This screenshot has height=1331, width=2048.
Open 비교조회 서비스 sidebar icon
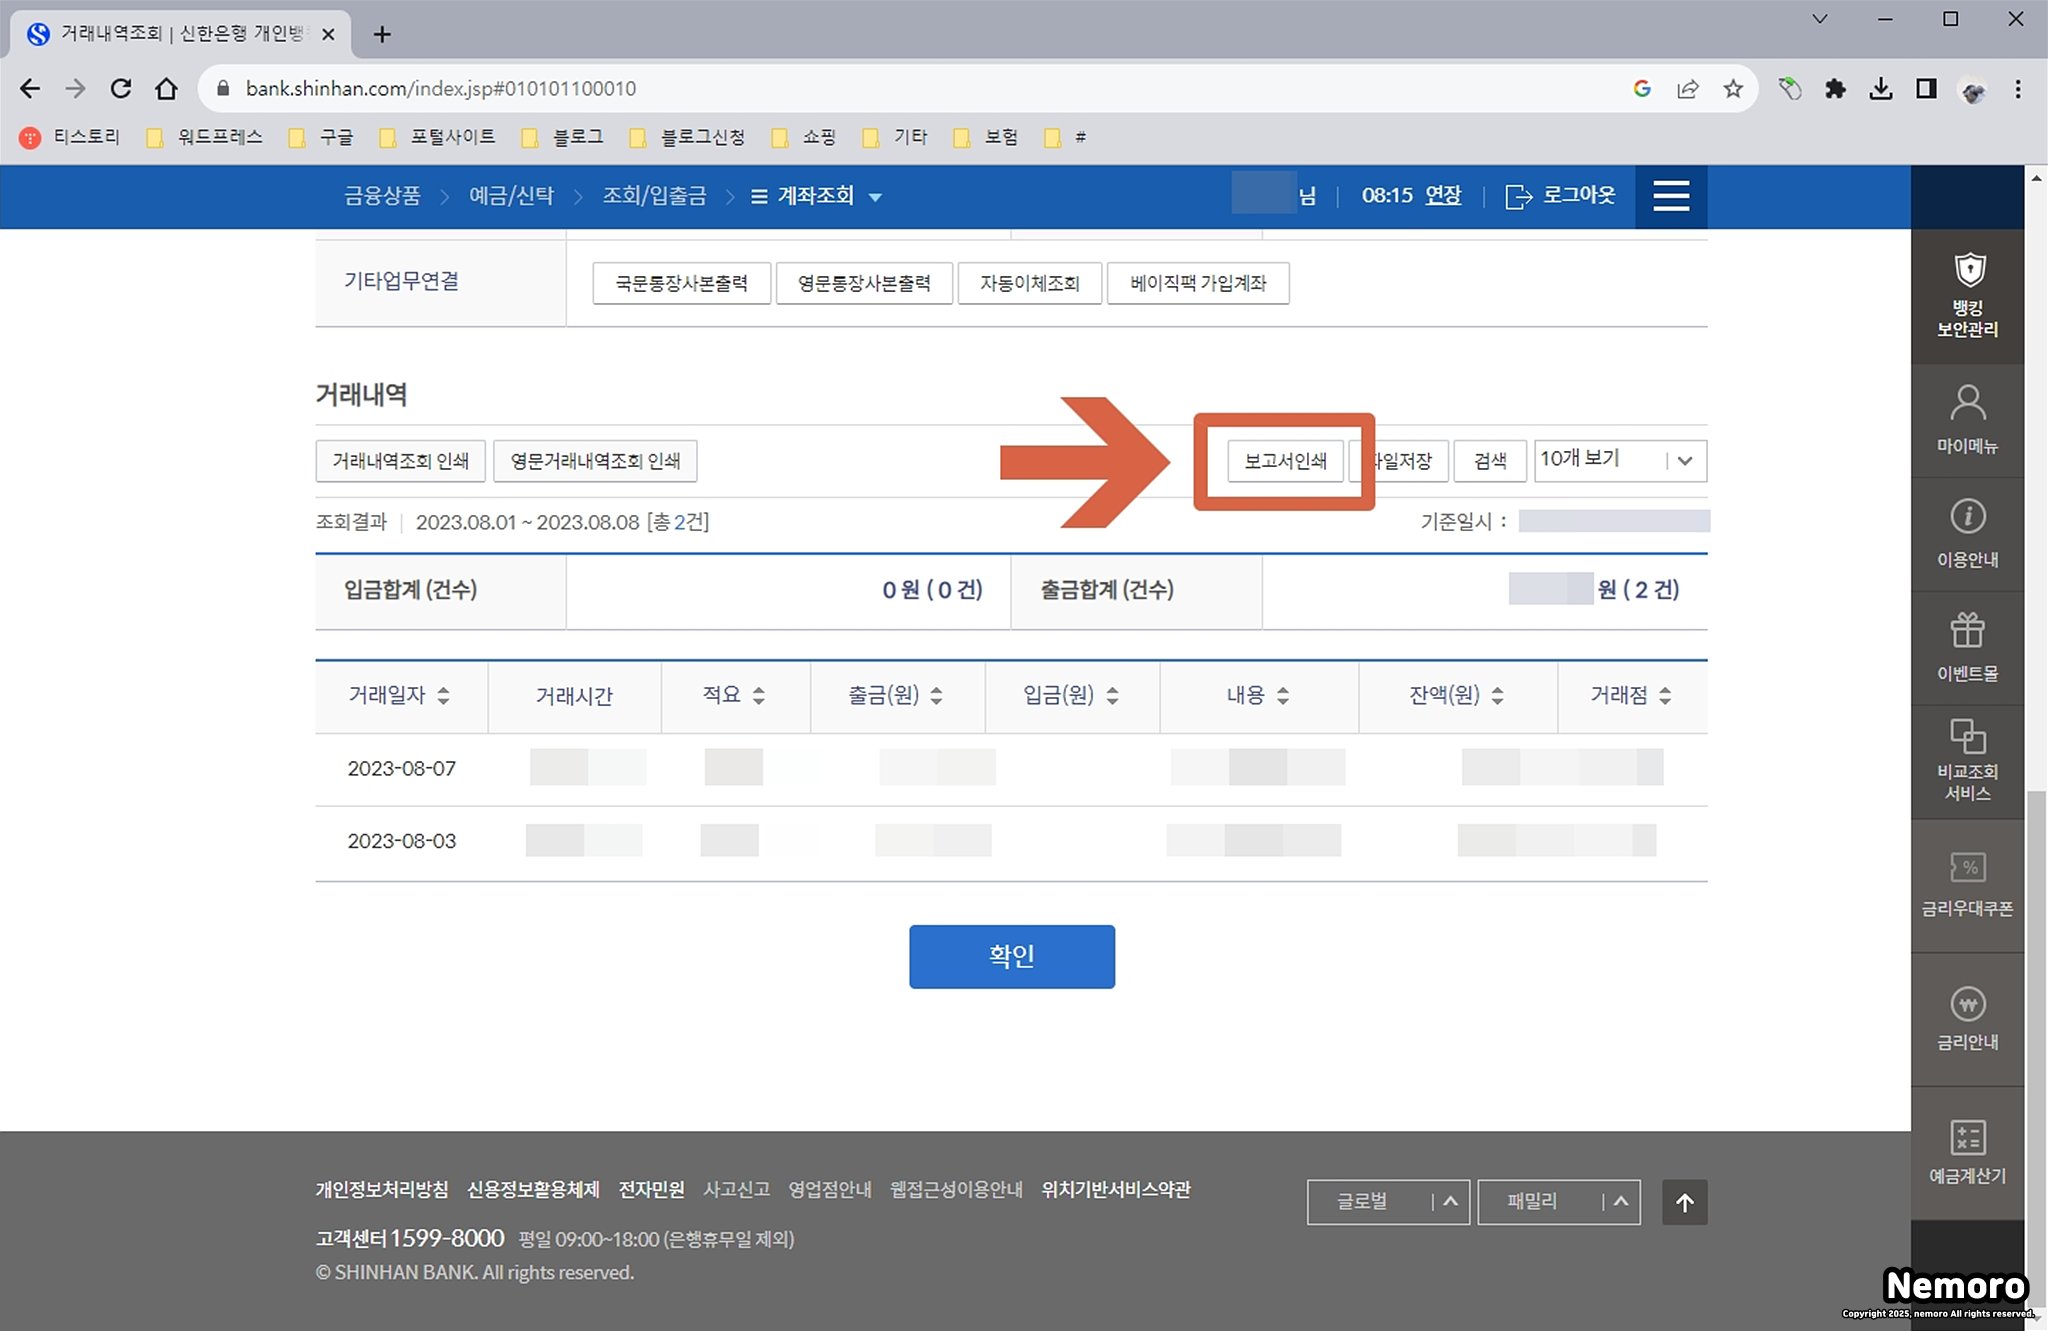pos(1967,739)
